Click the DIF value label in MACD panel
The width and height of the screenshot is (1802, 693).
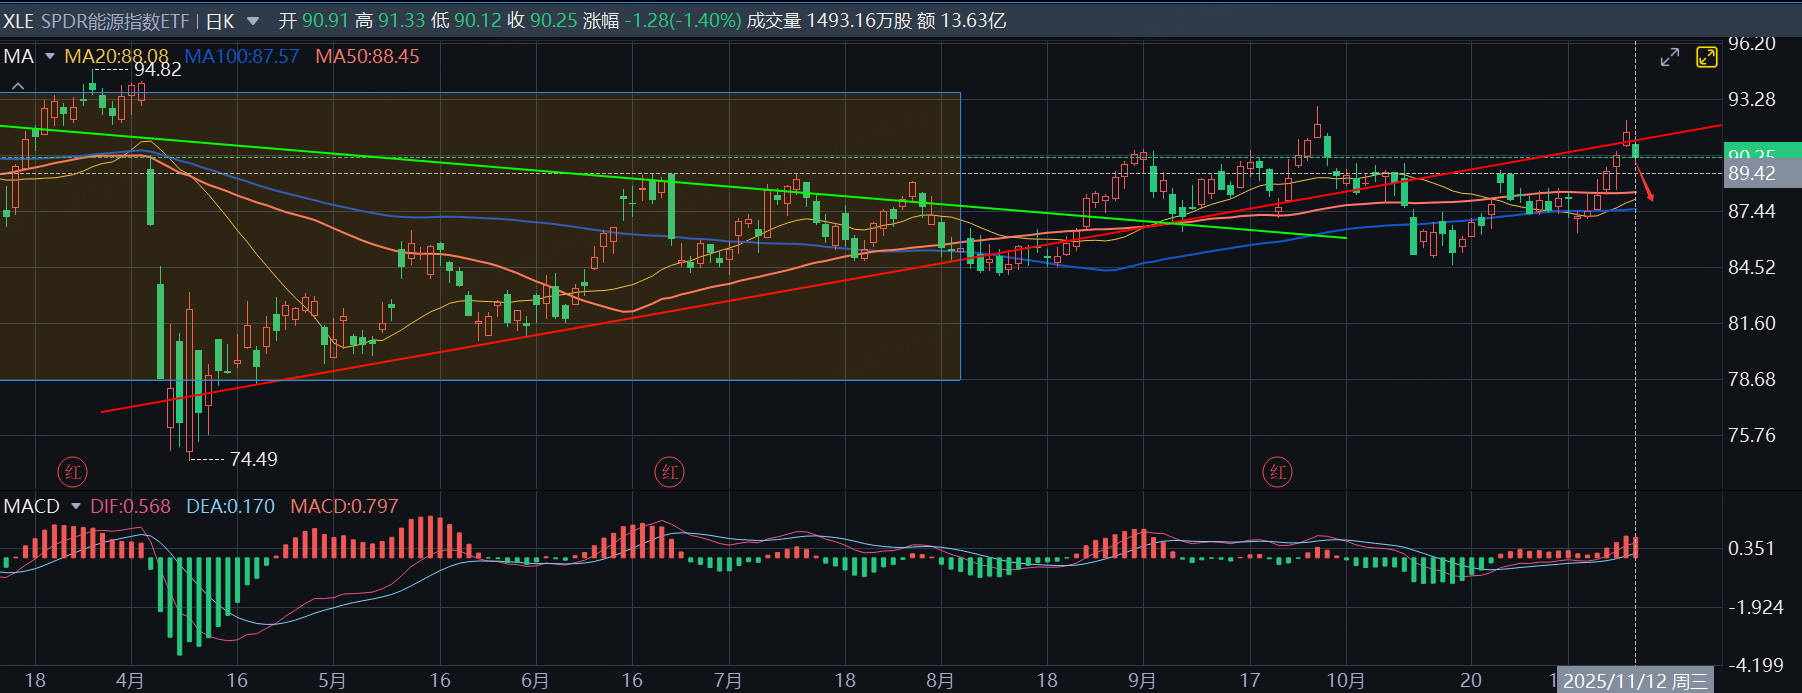tap(130, 507)
